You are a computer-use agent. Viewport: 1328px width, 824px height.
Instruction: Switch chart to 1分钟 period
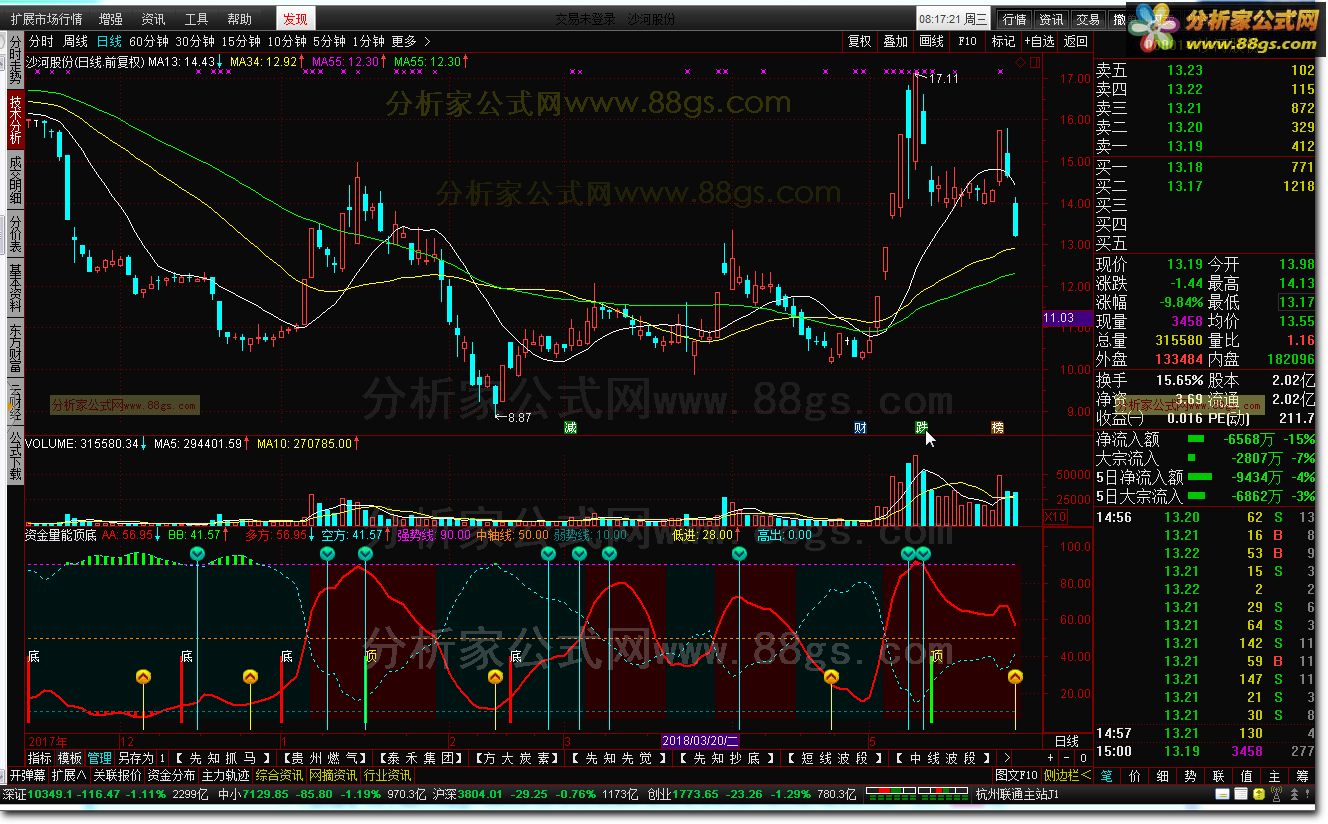[368, 41]
